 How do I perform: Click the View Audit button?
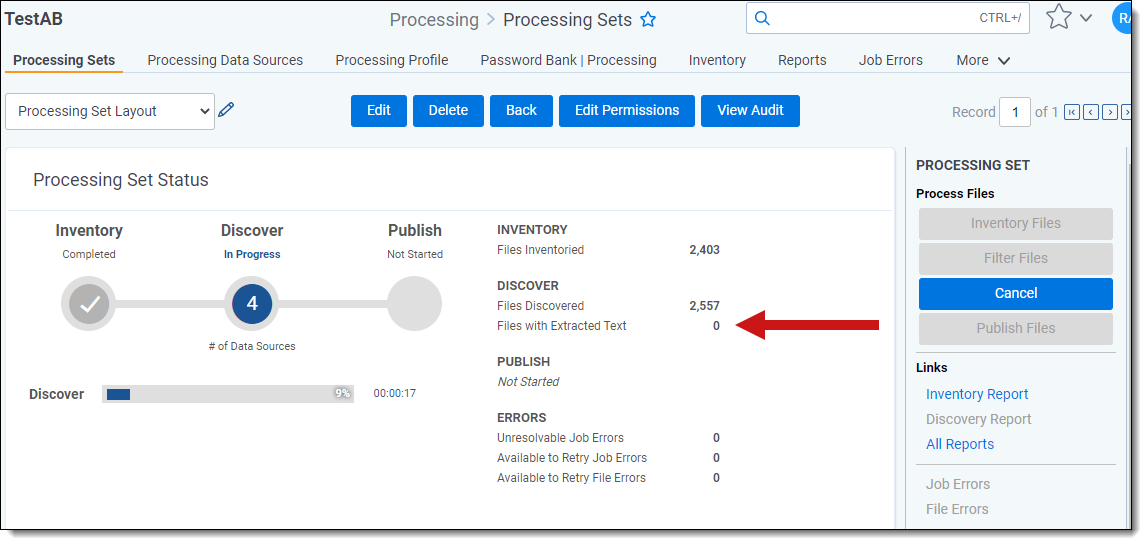click(x=750, y=111)
